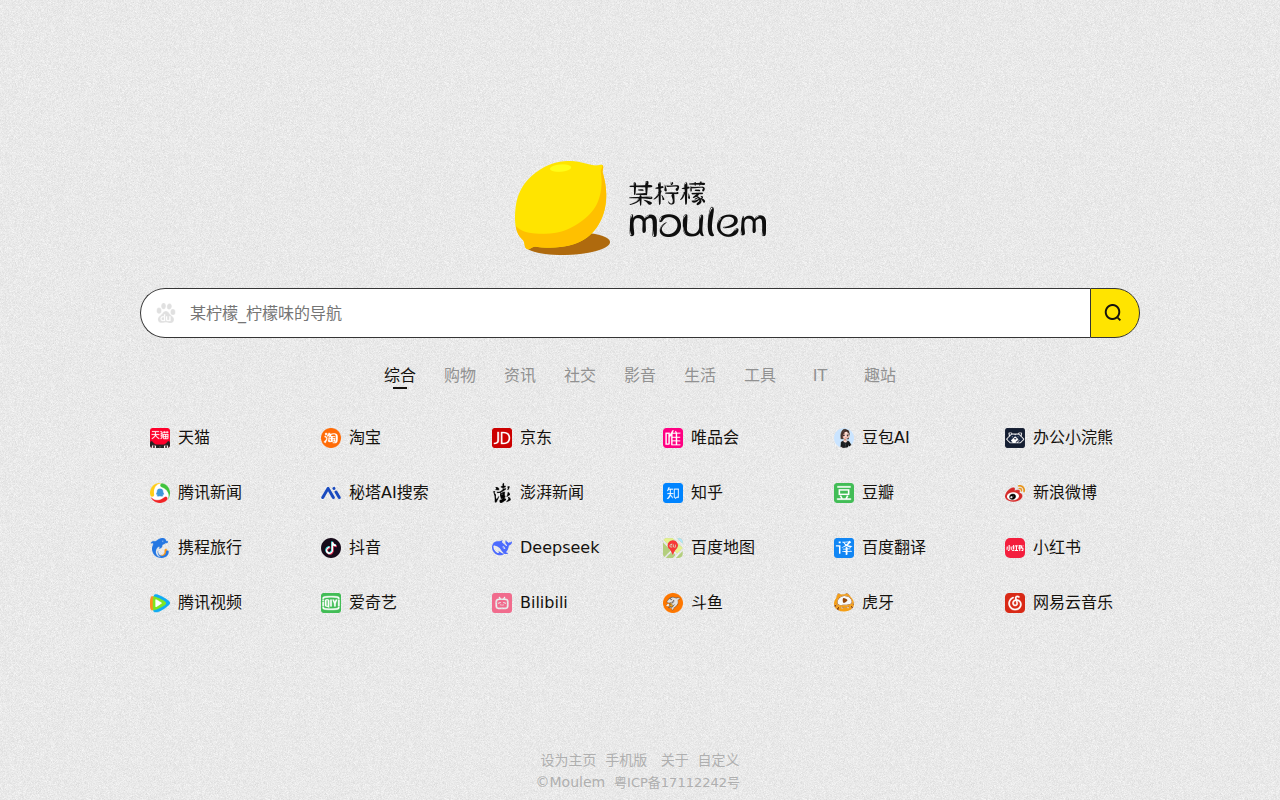Open the 影音 tab

click(x=640, y=376)
